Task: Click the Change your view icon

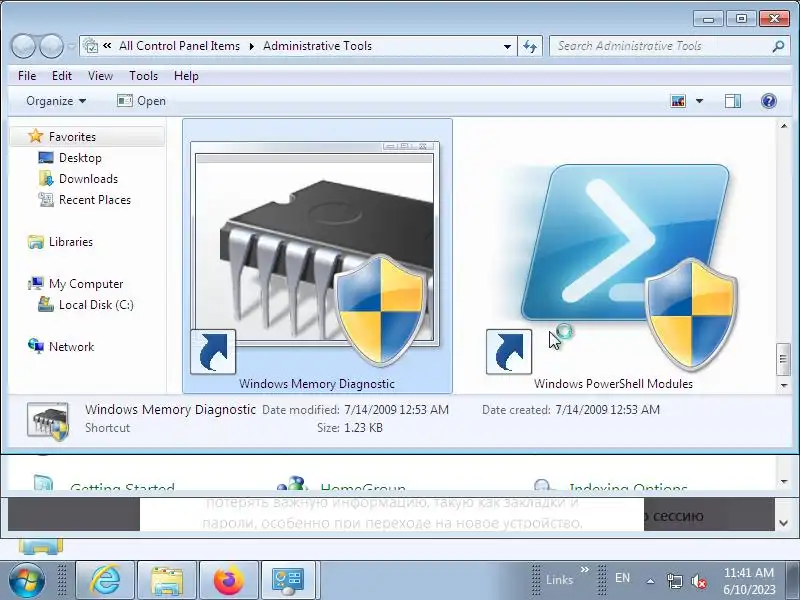Action: coord(678,101)
